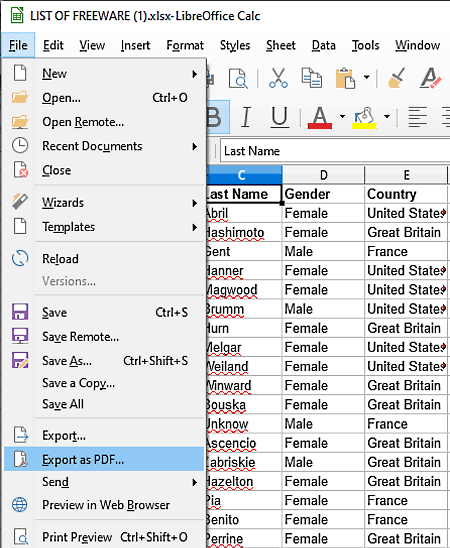This screenshot has width=450, height=548.
Task: Apply yellow background highlight color
Action: pyautogui.click(x=364, y=117)
